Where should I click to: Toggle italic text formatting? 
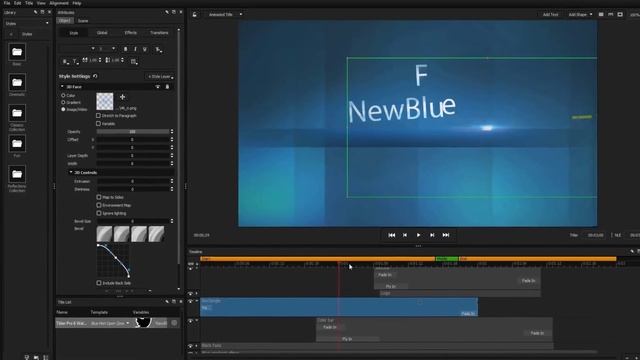click(135, 49)
